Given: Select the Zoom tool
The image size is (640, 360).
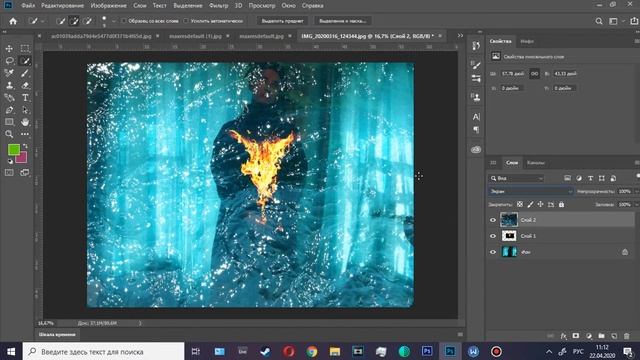Looking at the screenshot, I should (9, 134).
